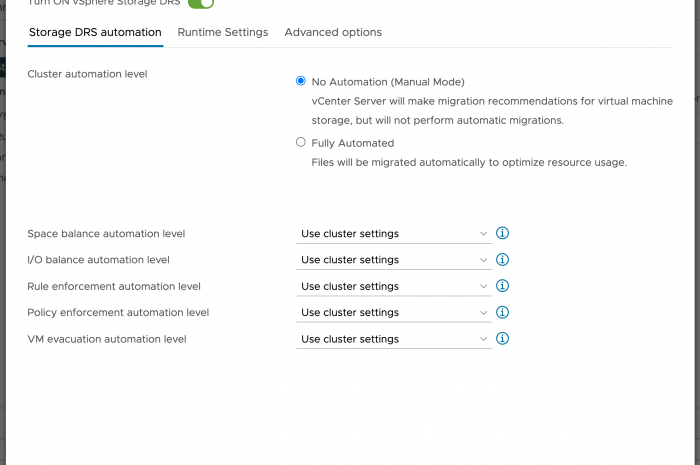700x465 pixels.
Task: Open VM evacuation automation level dropdown
Action: [x=395, y=340]
